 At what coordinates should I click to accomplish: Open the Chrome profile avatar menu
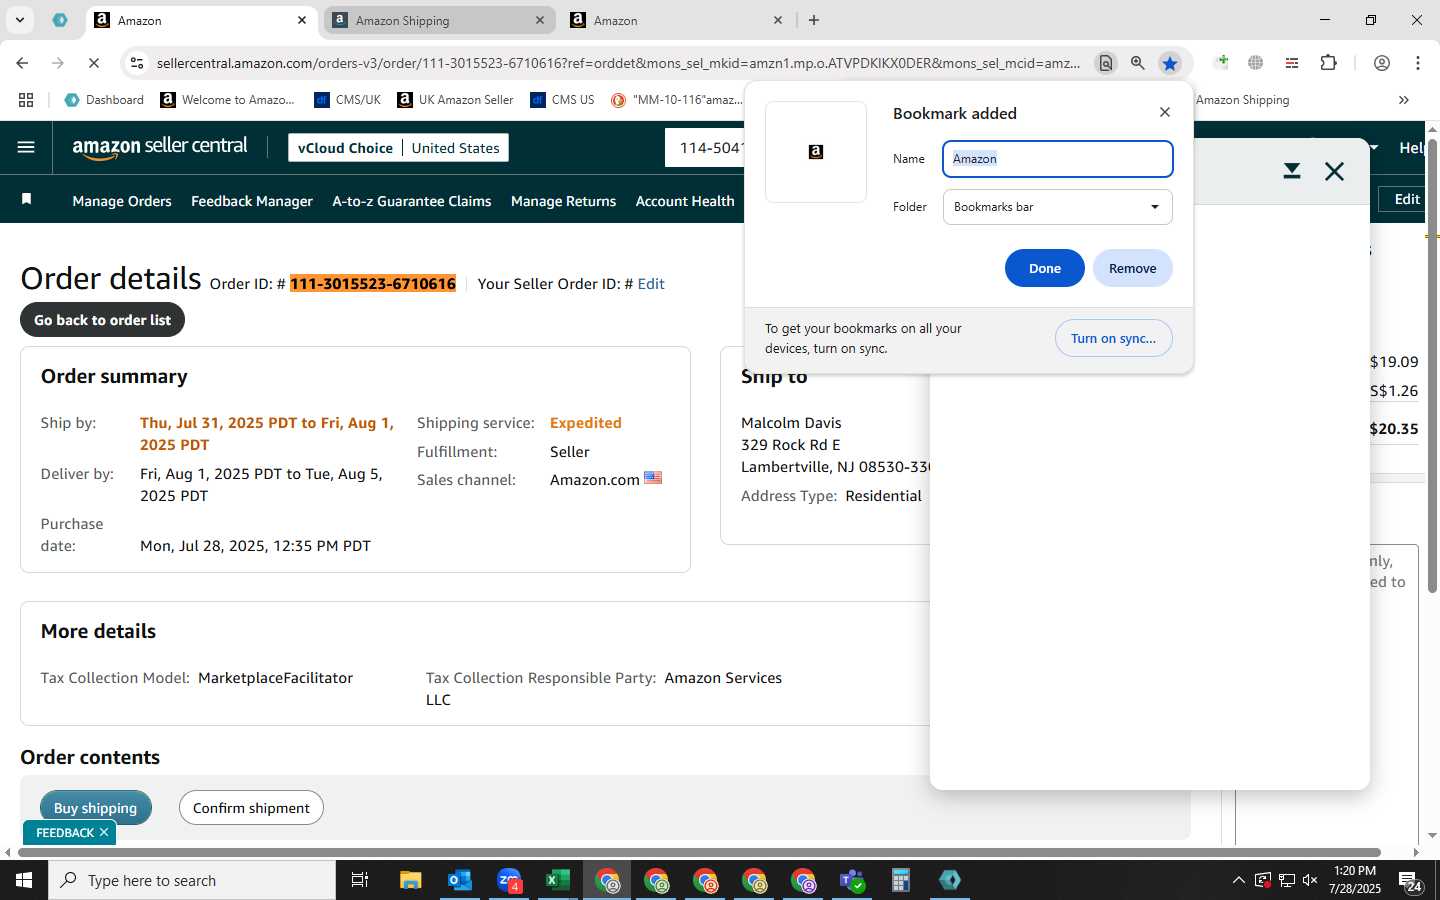pos(1382,63)
